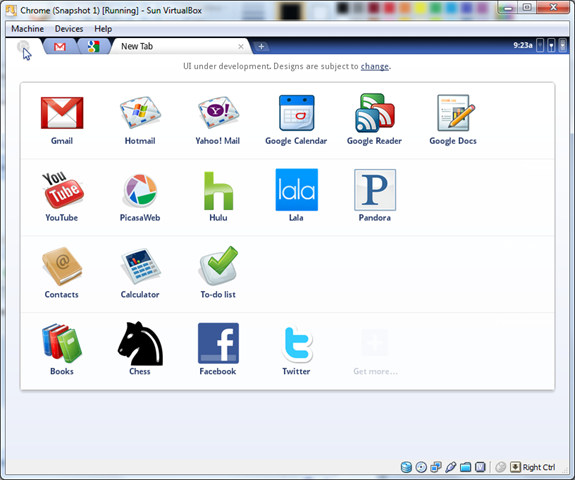Click the VirtualBox hard disk status icon
The width and height of the screenshot is (575, 480).
(x=406, y=467)
